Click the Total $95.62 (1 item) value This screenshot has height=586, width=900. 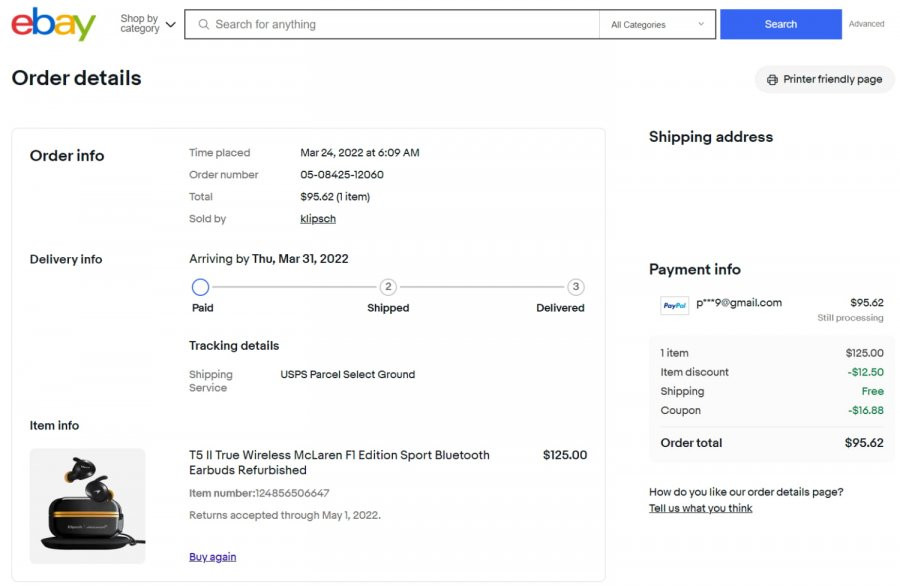335,197
